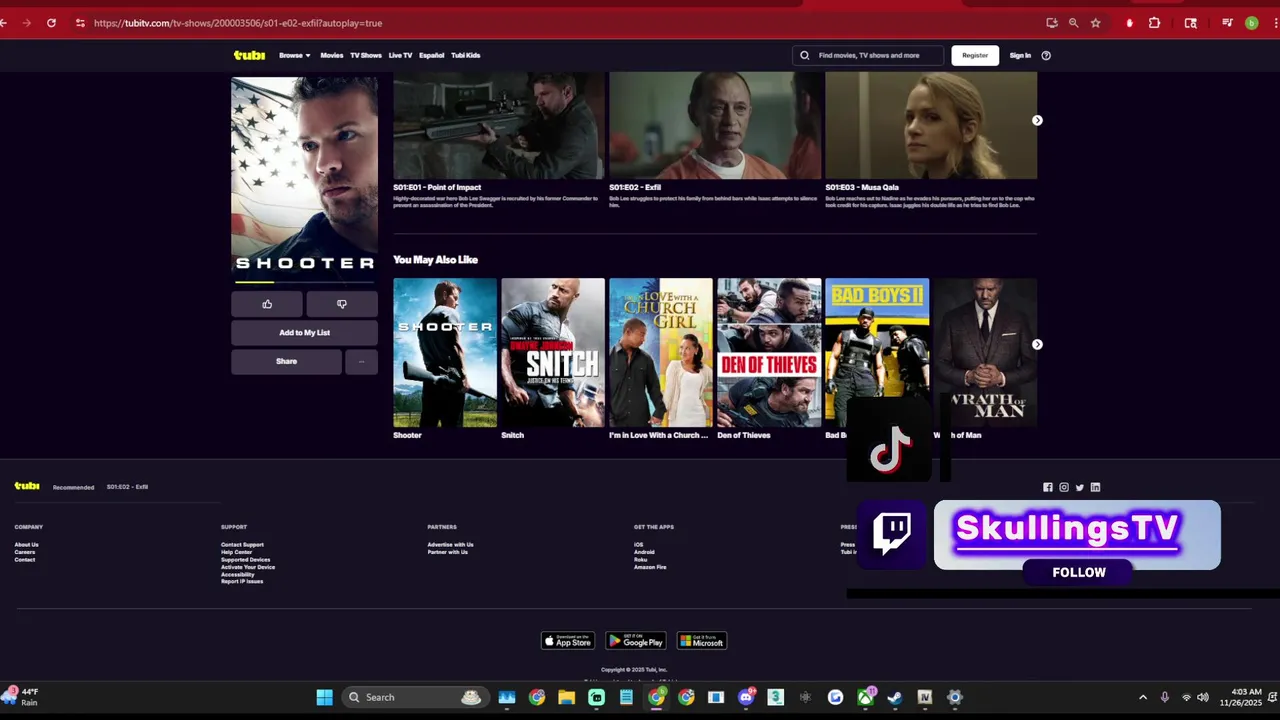Click the search magnifier icon in Tubi header

click(805, 55)
